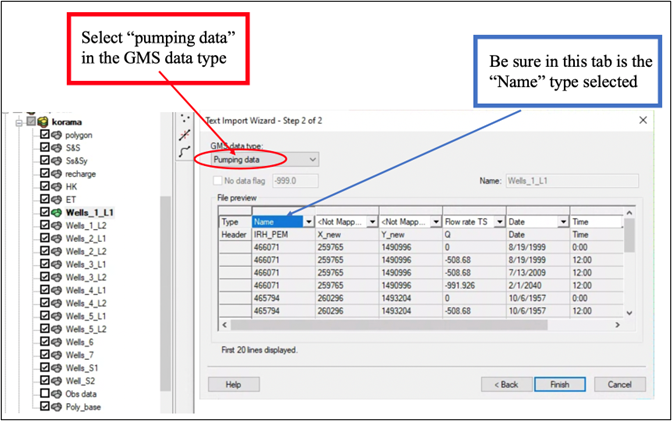Screen dimensions: 672x421
Task: Click the file preview horizontal scrollbar thumb
Action: coord(389,325)
